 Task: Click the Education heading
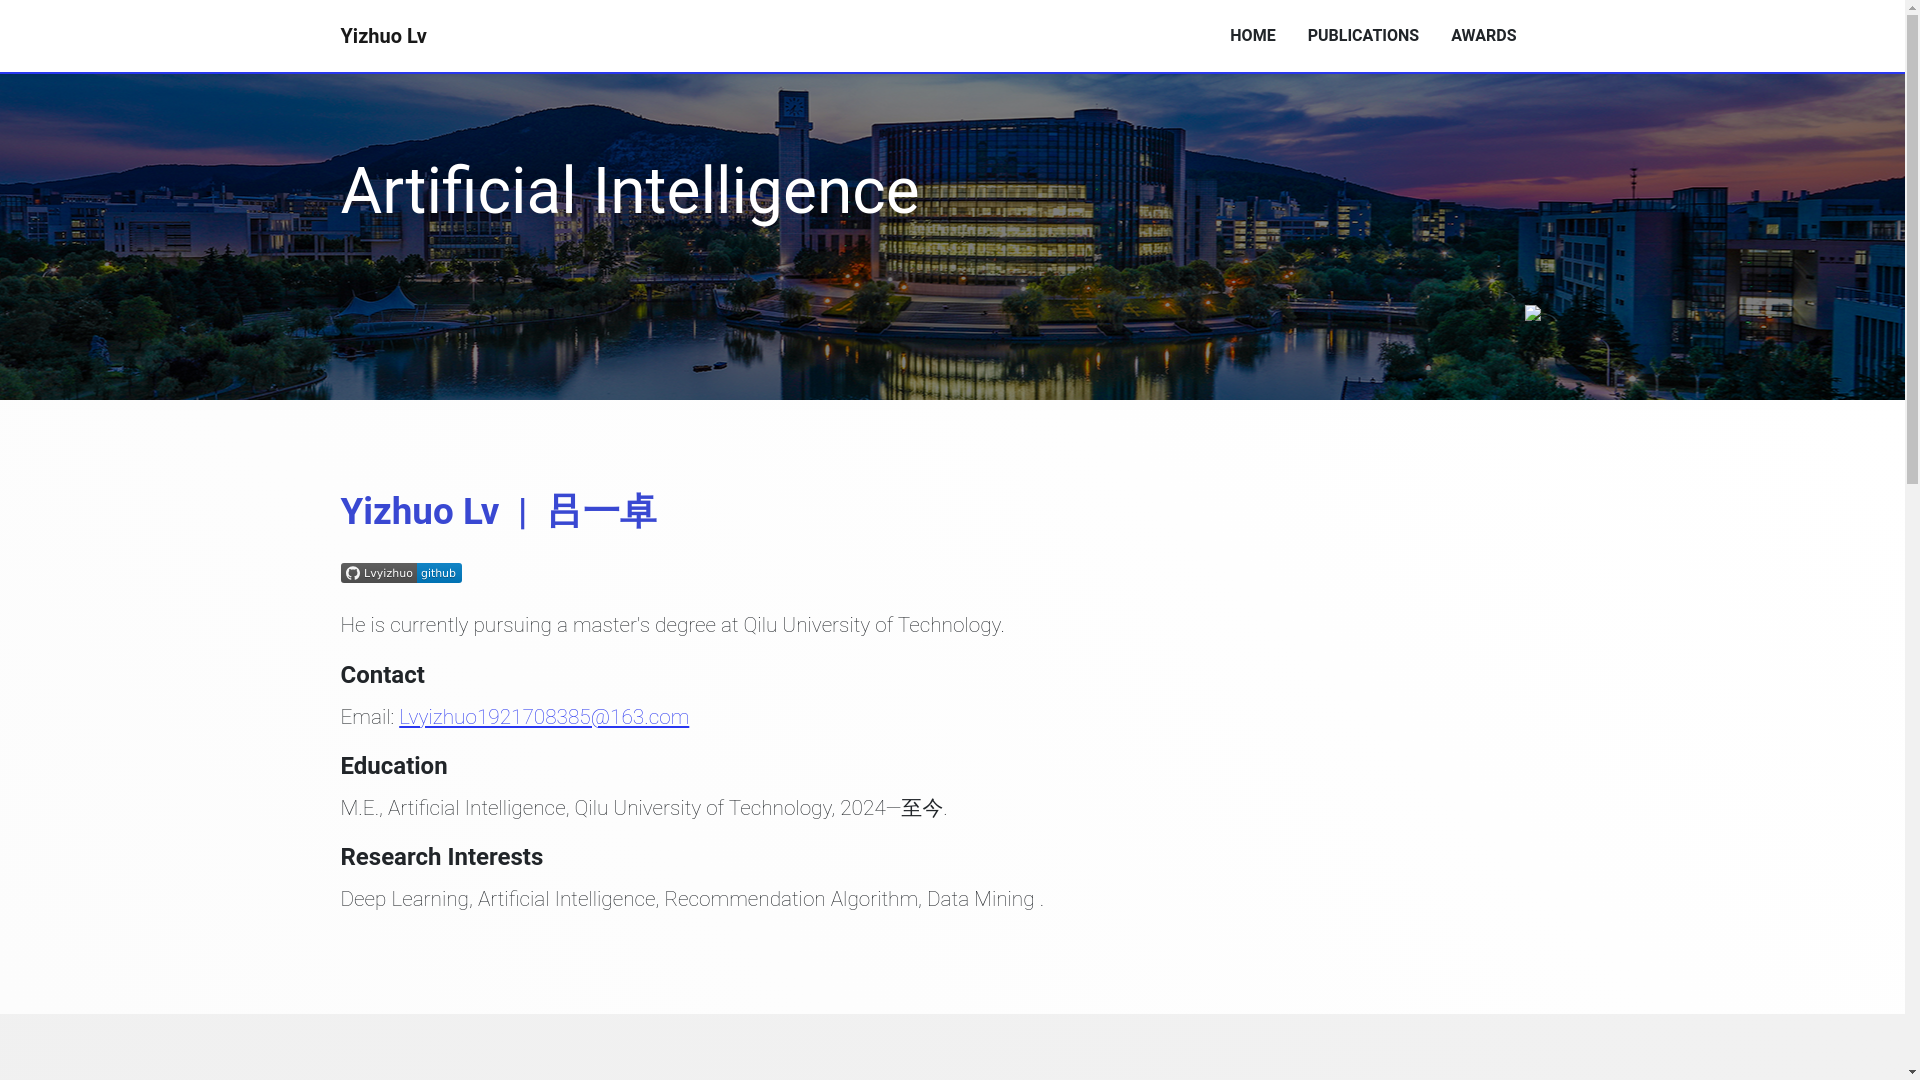pyautogui.click(x=393, y=766)
